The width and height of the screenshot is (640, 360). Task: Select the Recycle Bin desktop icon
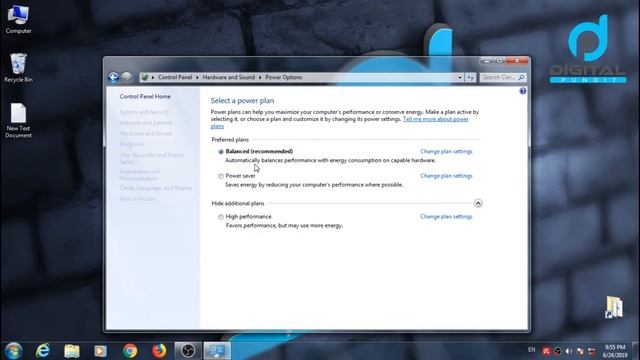click(18, 68)
